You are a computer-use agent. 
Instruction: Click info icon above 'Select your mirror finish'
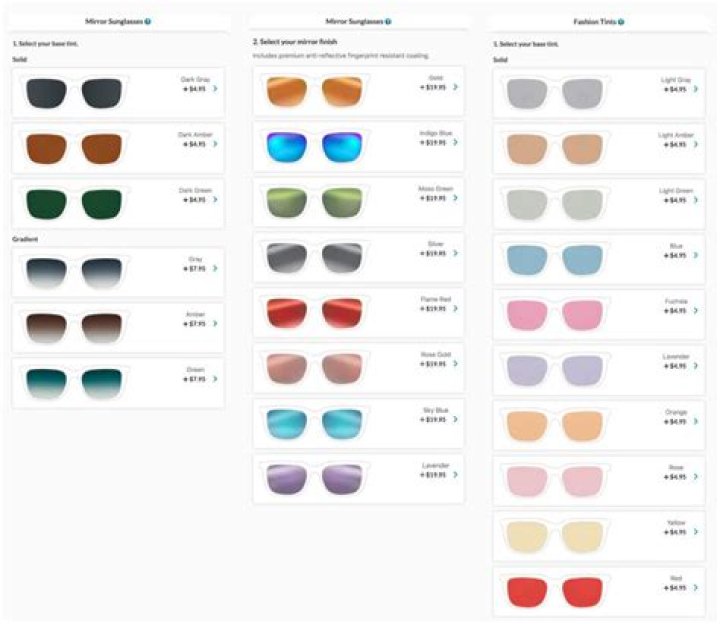[x=388, y=21]
